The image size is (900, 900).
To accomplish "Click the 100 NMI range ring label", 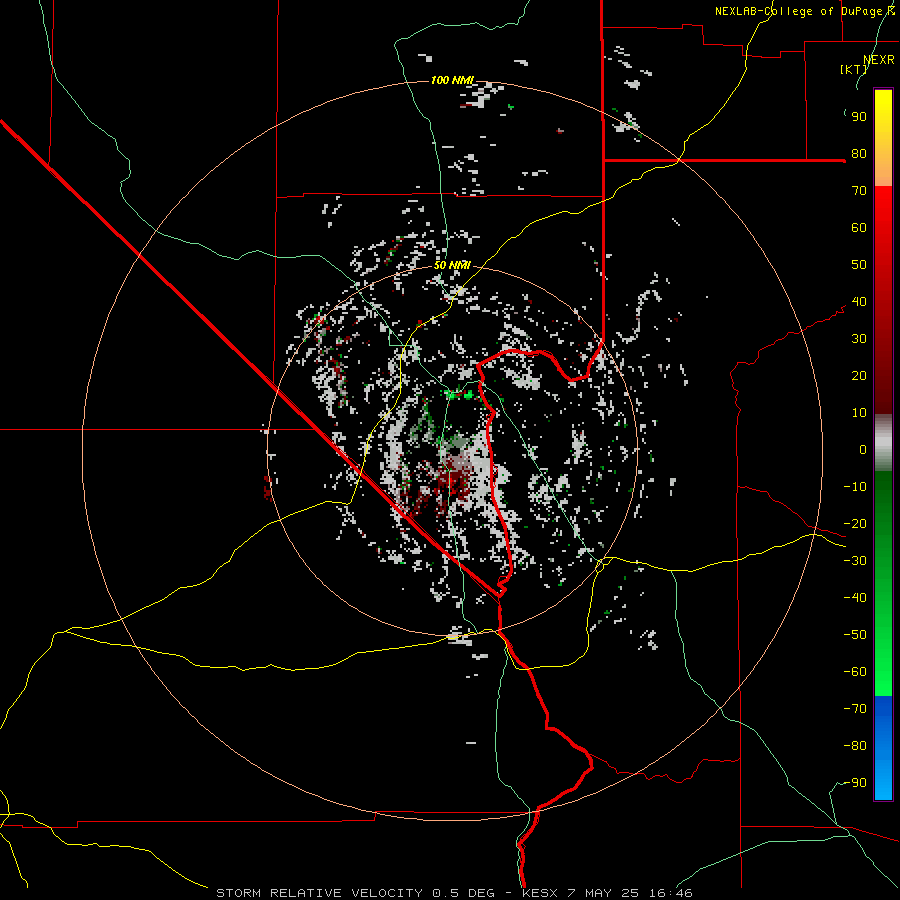I will [452, 80].
